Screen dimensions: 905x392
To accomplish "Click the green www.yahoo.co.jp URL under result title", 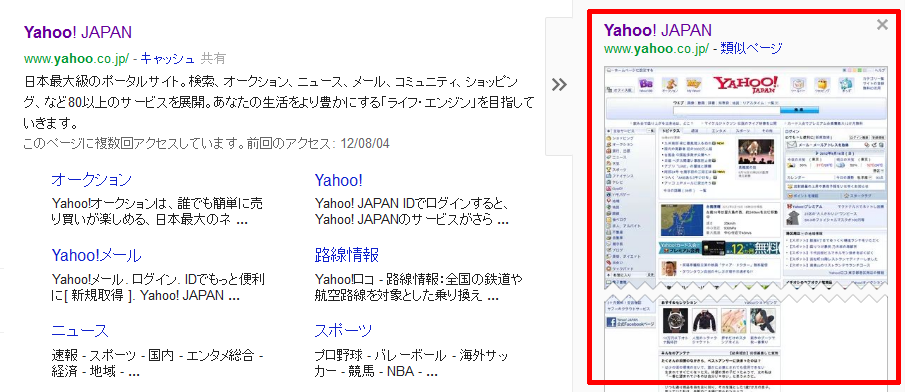I will click(77, 58).
